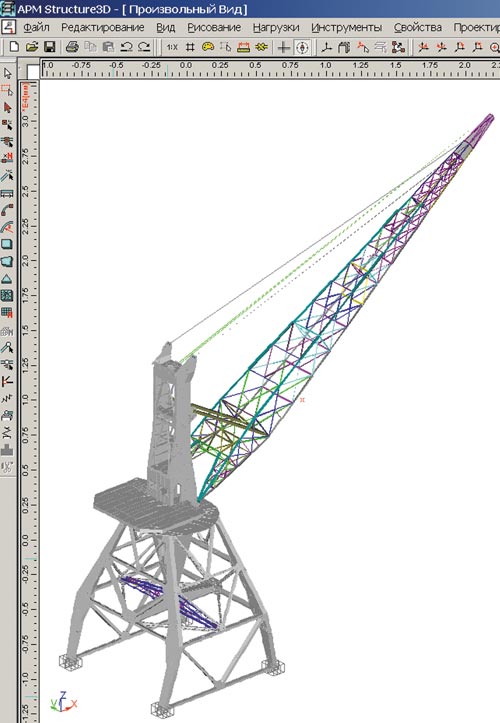
Task: Open the Нагрузки menu
Action: coord(276,28)
